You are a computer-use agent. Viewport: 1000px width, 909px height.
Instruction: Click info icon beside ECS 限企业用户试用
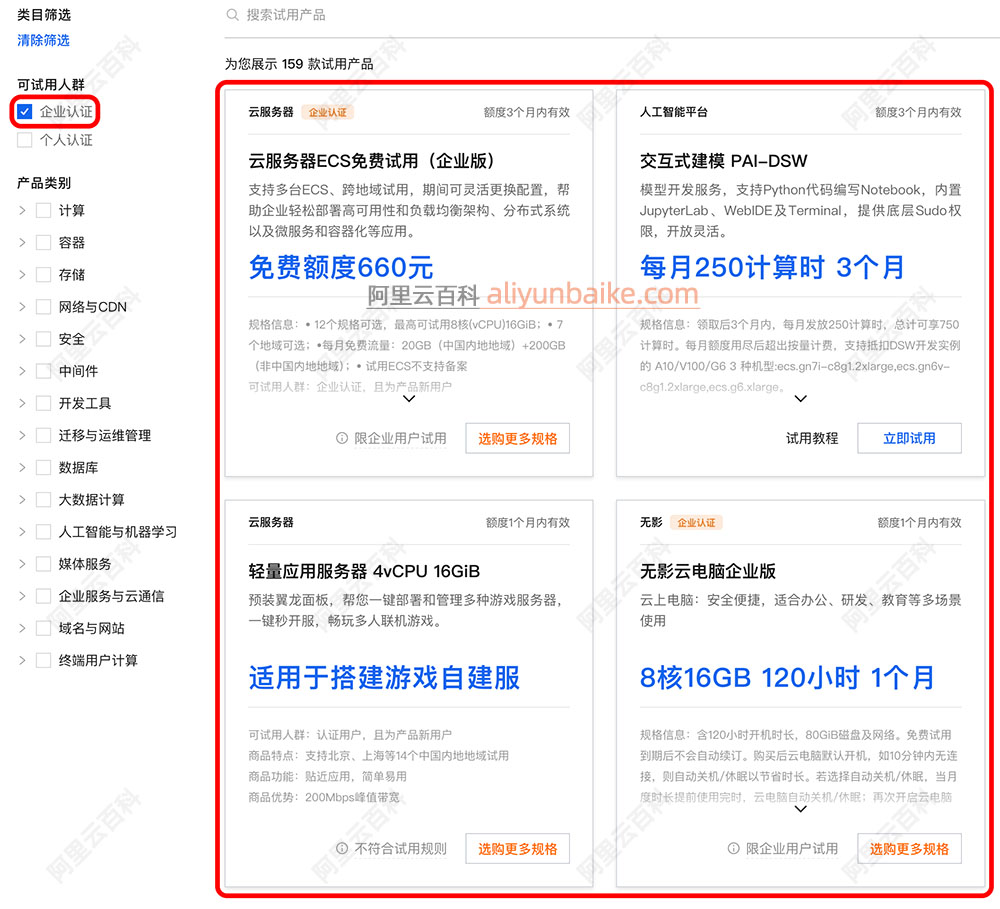pyautogui.click(x=342, y=438)
